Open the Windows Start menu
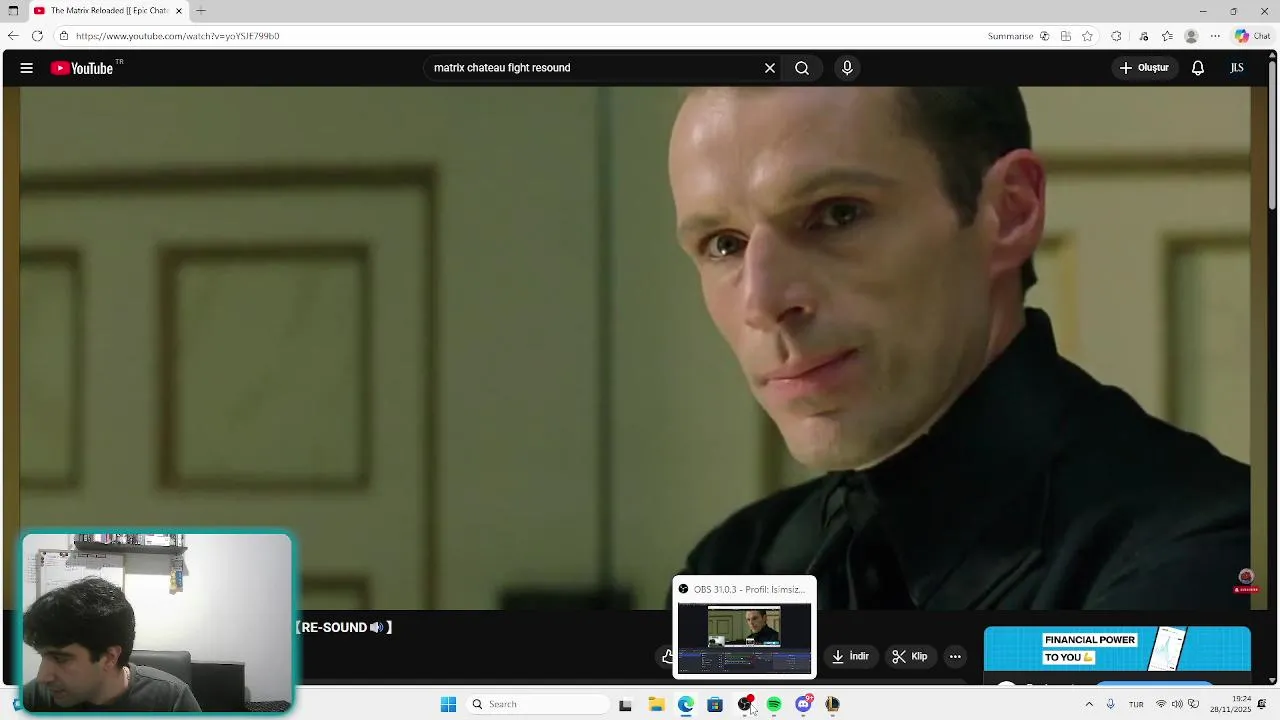This screenshot has height=720, width=1280. click(x=448, y=704)
